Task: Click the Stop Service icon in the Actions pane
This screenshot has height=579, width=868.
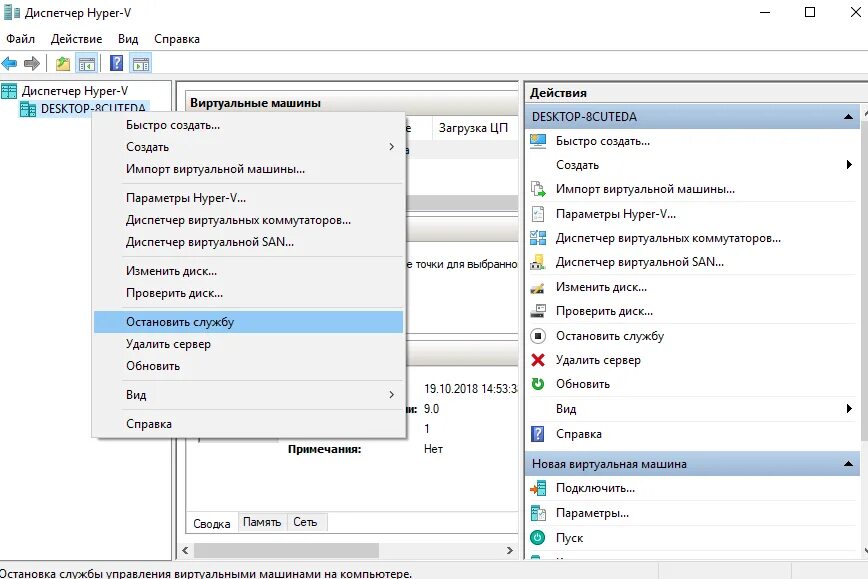Action: pyautogui.click(x=538, y=336)
